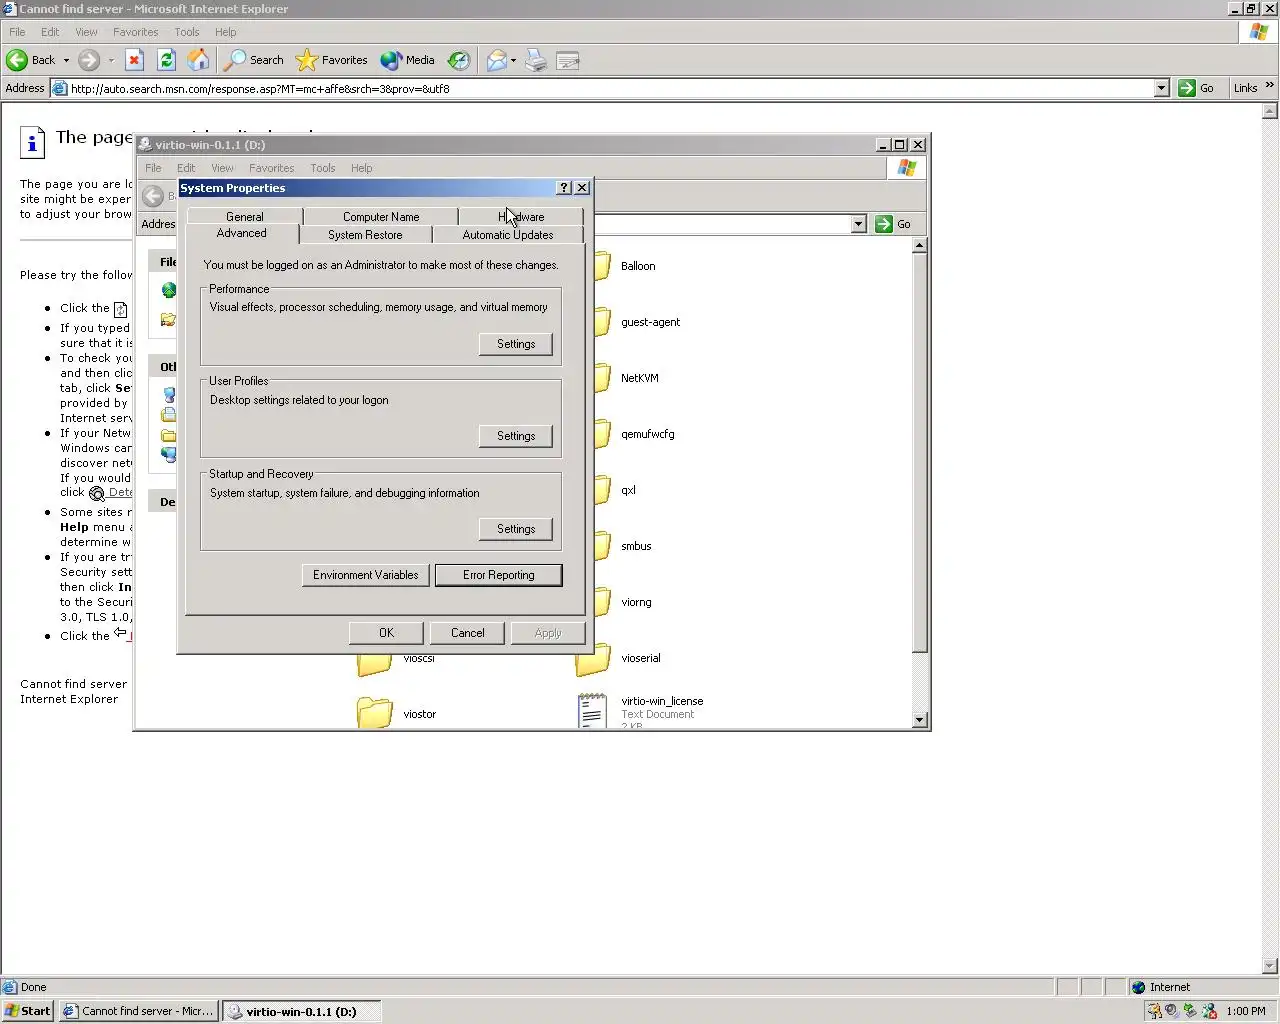Click the Edit page icon in IE toolbar
The width and height of the screenshot is (1280, 1024).
click(x=568, y=60)
